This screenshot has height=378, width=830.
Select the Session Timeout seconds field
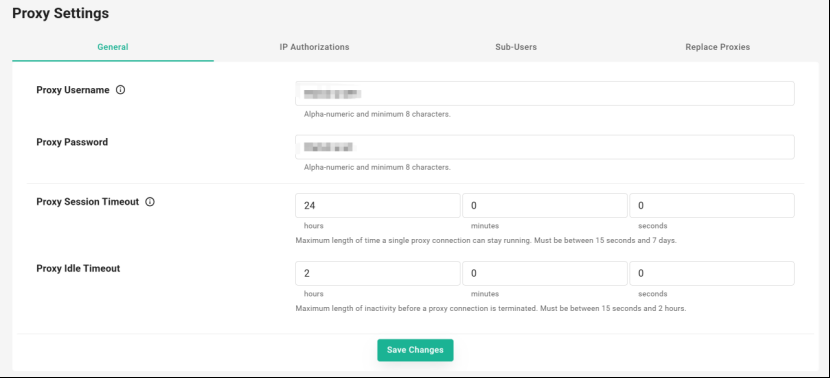coord(712,205)
